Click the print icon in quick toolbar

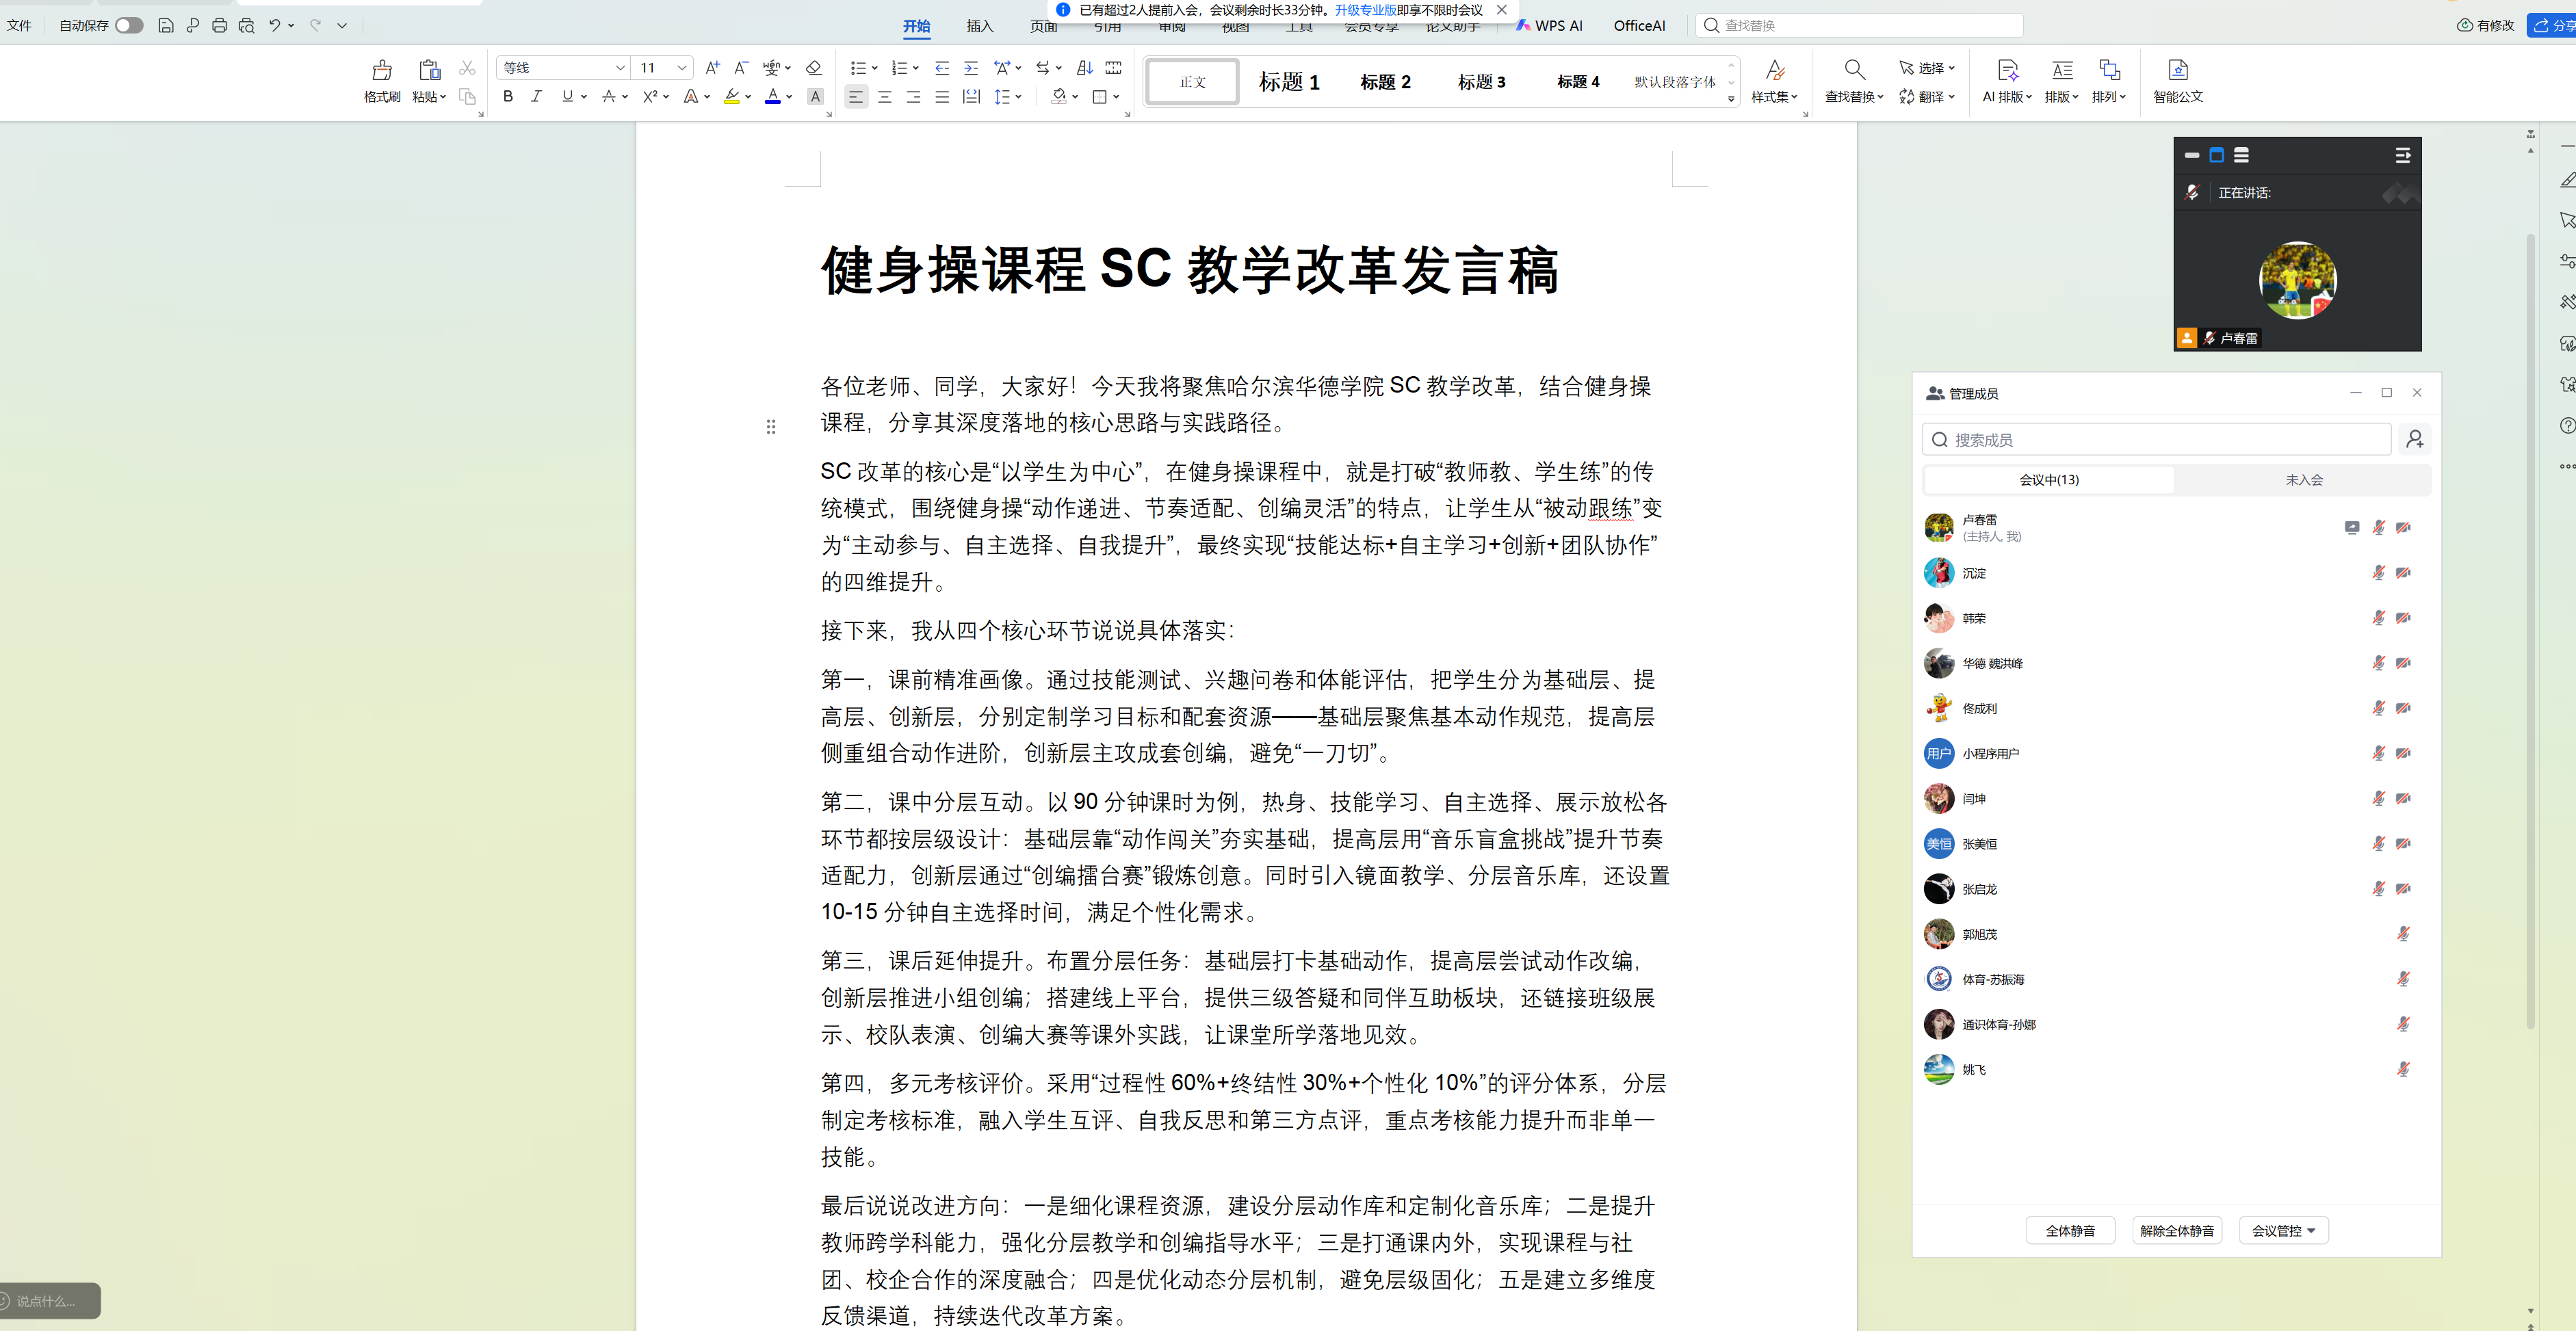point(219,26)
